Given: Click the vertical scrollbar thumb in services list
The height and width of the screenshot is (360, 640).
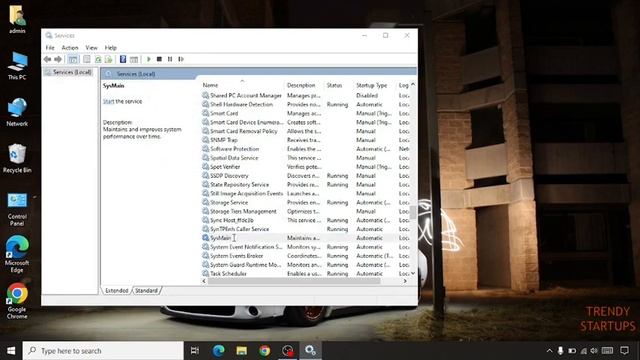Looking at the screenshot, I should (413, 212).
